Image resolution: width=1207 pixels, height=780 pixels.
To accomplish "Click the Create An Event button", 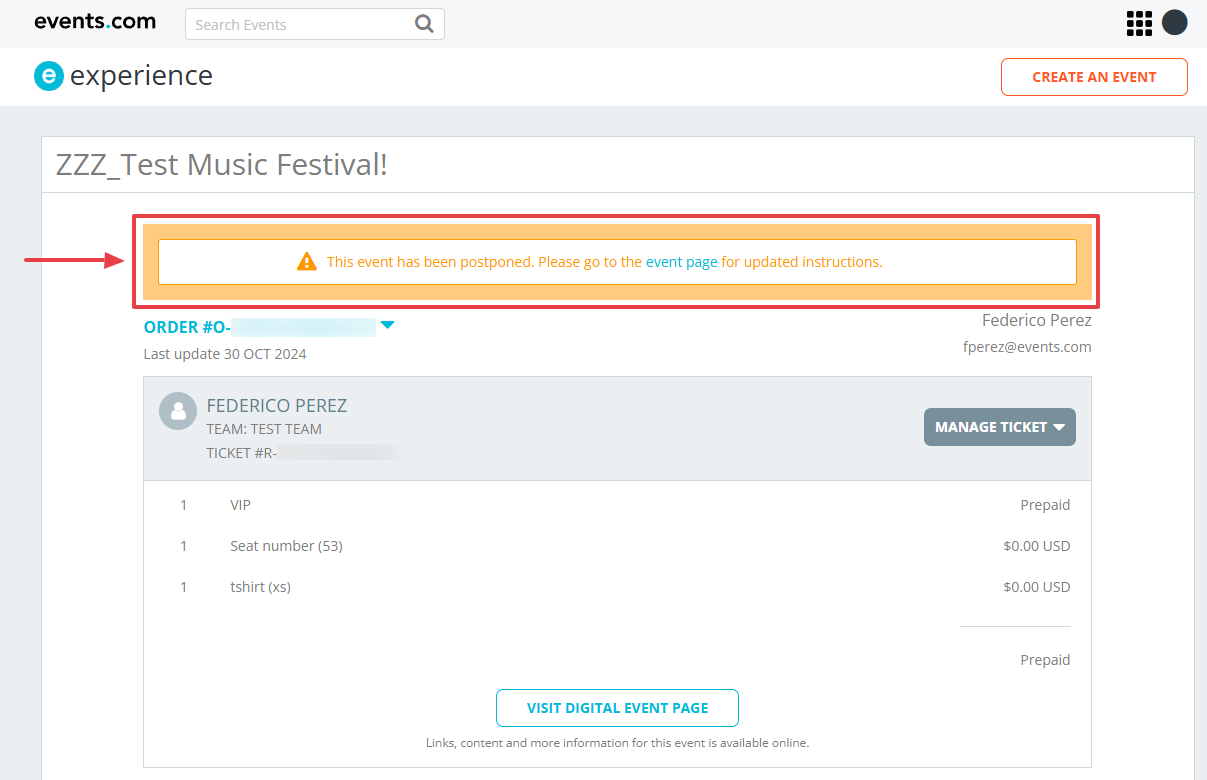I will coord(1094,77).
